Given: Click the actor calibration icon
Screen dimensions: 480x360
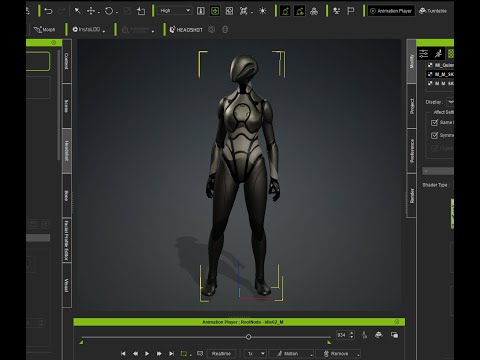Looking at the screenshot, I should pyautogui.click(x=337, y=11).
